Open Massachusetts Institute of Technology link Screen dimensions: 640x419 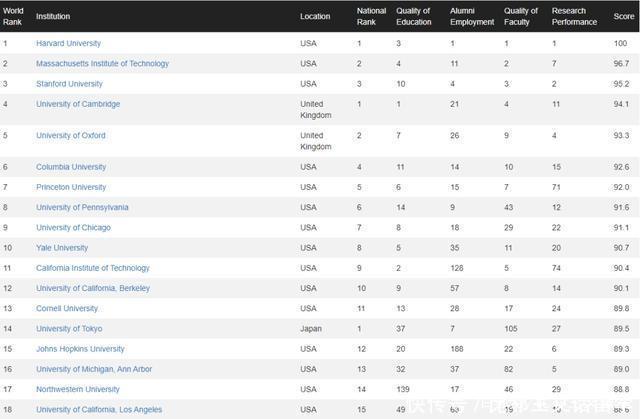(102, 64)
